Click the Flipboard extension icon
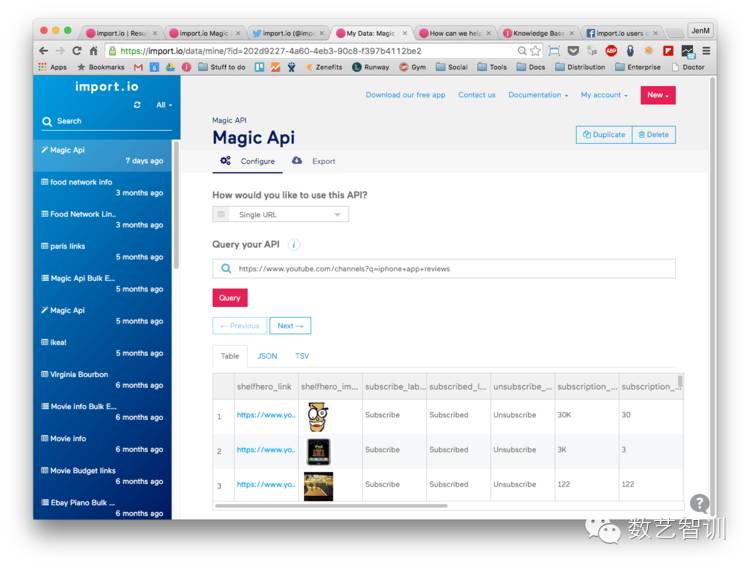 pyautogui.click(x=668, y=51)
